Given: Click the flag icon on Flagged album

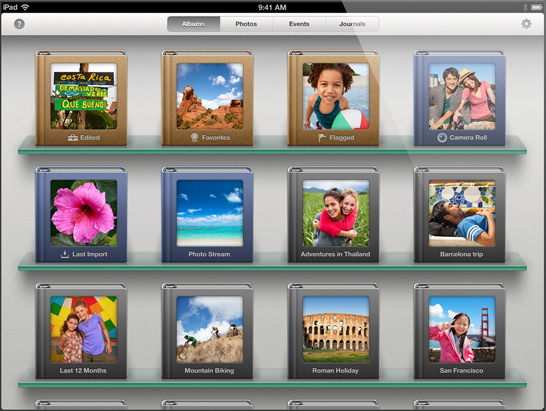Looking at the screenshot, I should 321,137.
